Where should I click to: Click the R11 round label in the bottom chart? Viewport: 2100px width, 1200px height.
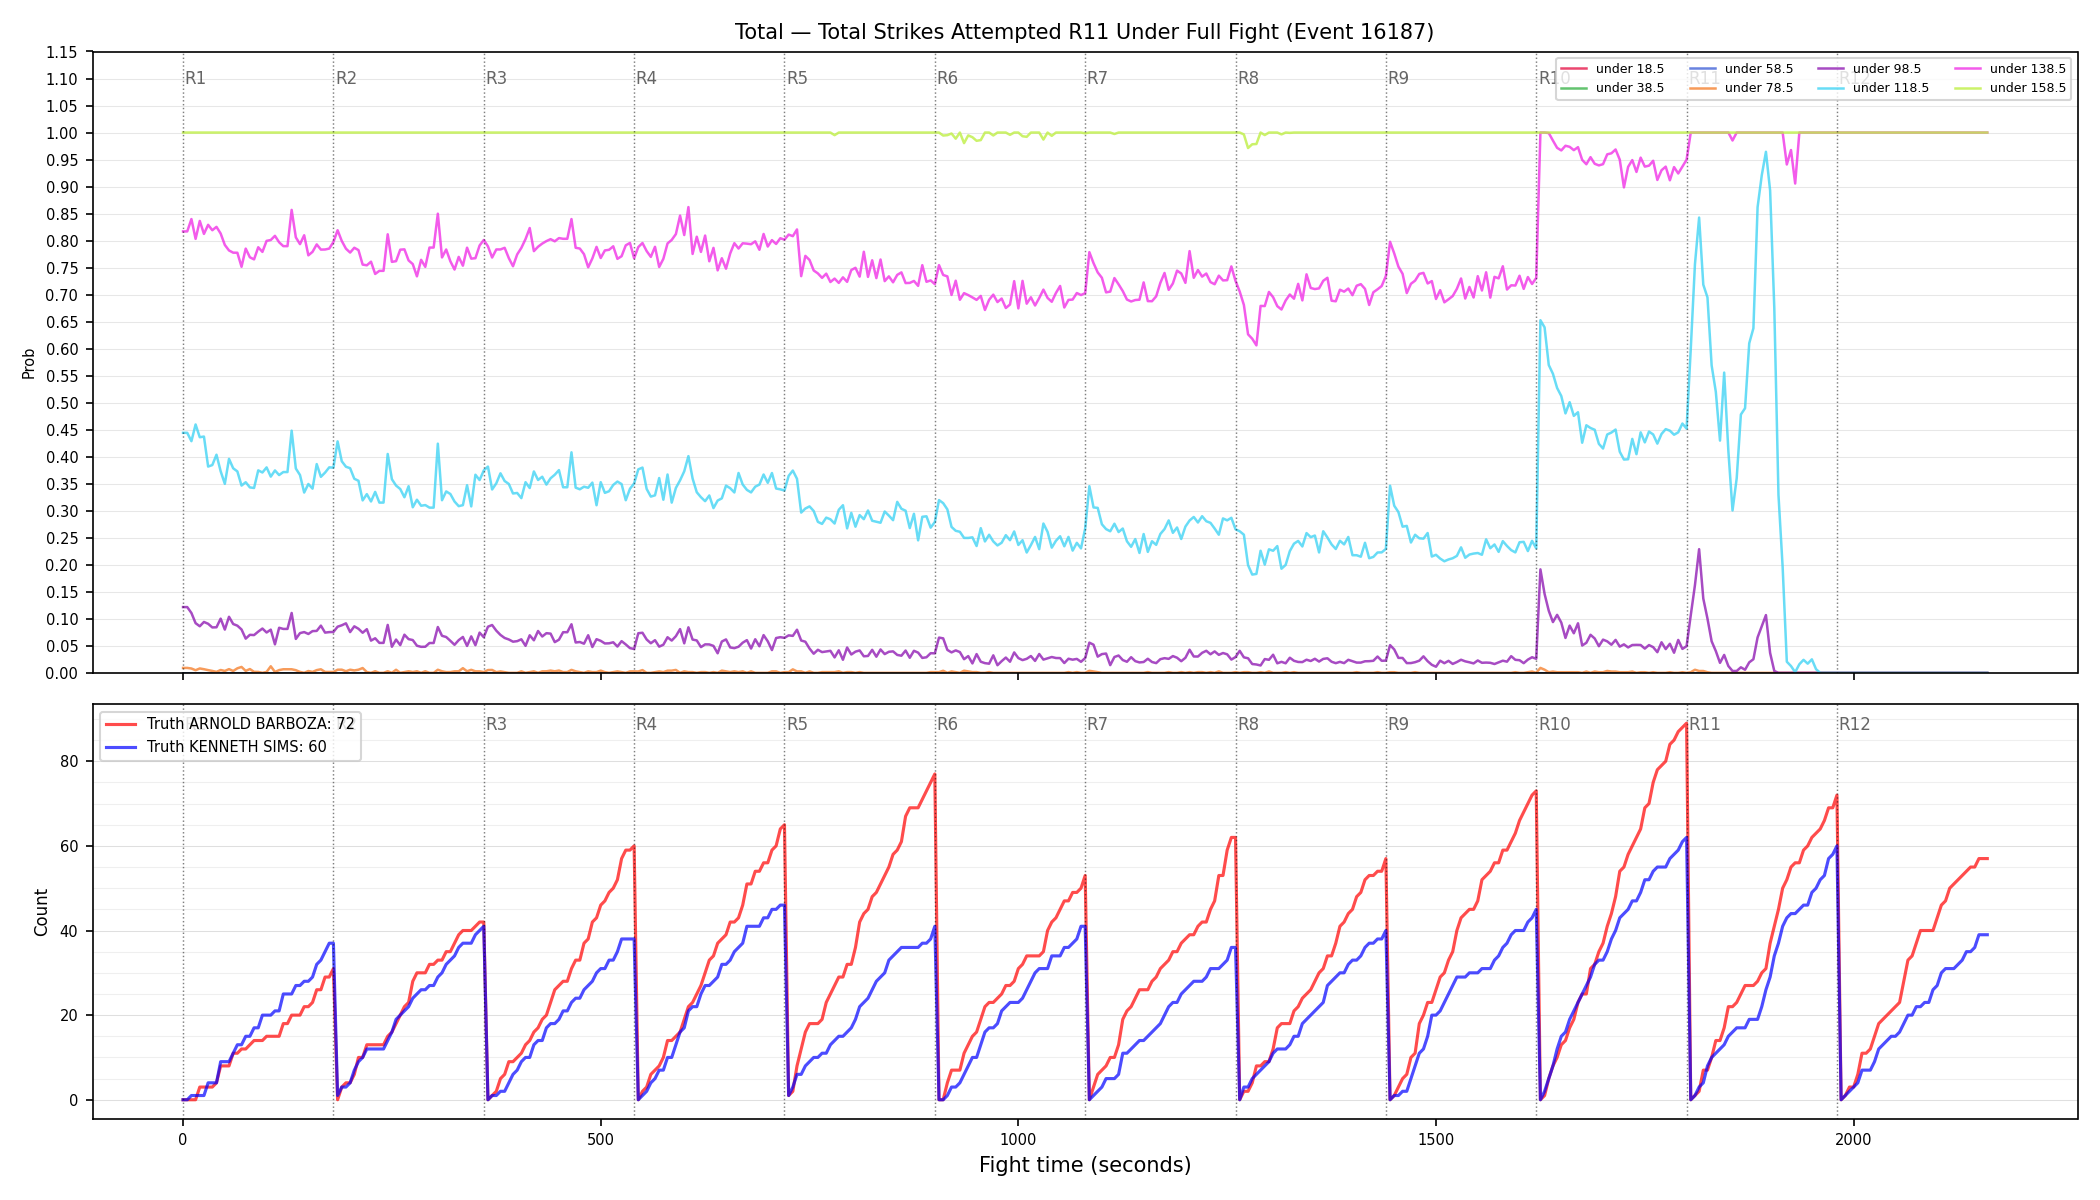pos(1705,724)
